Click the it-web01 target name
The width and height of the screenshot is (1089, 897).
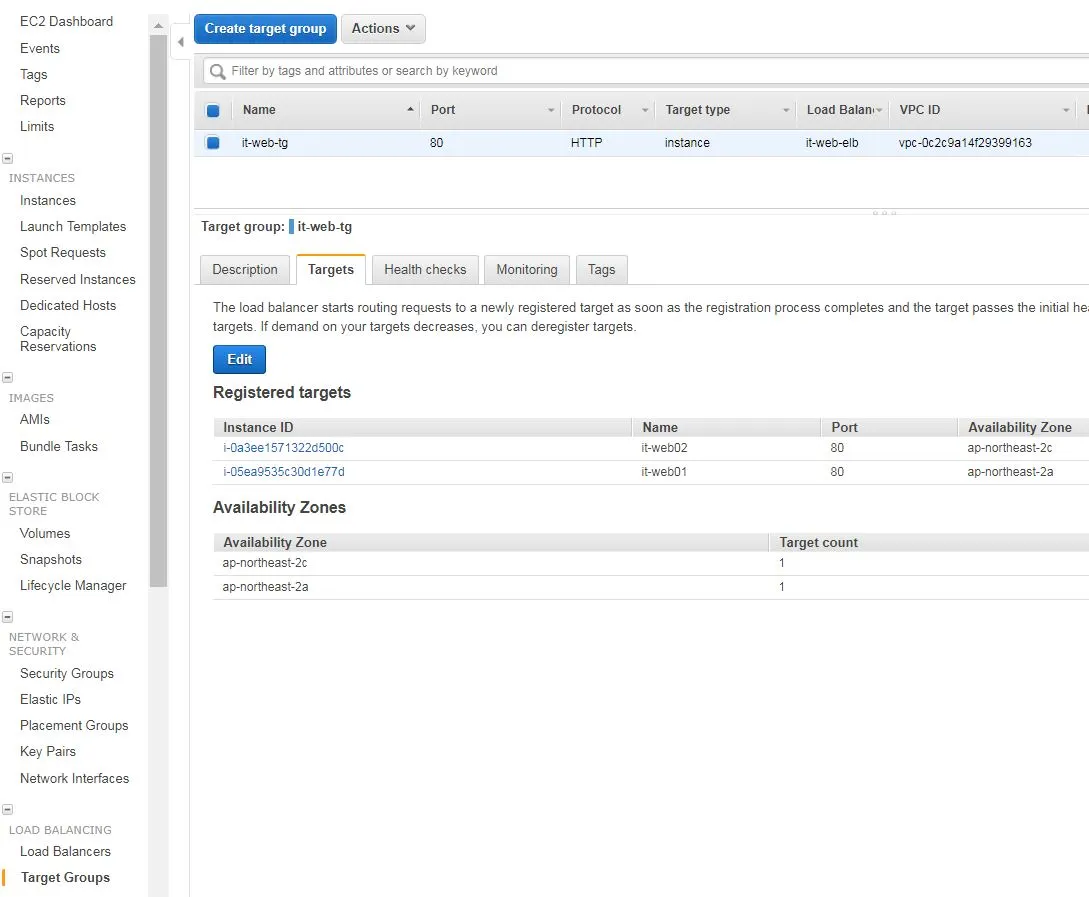(x=664, y=472)
